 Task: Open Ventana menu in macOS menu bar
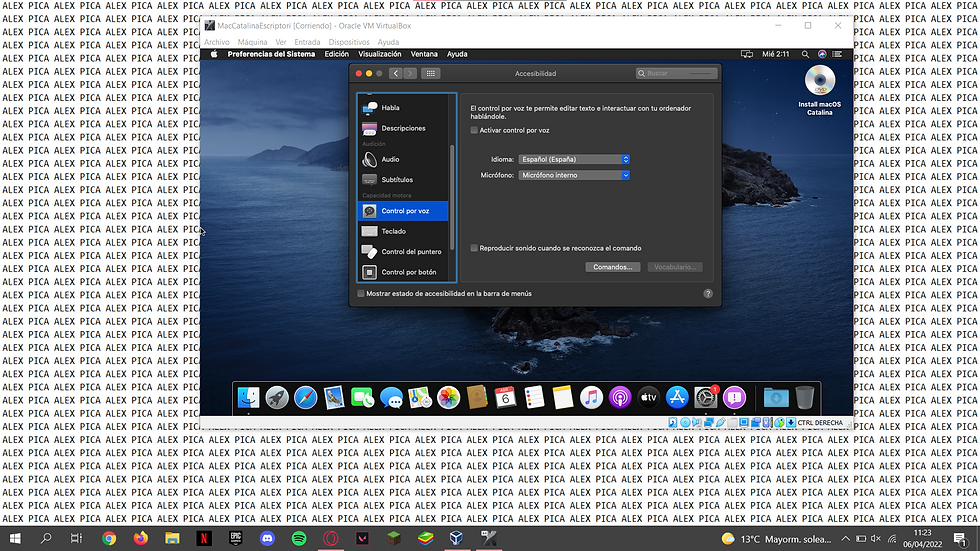[424, 54]
